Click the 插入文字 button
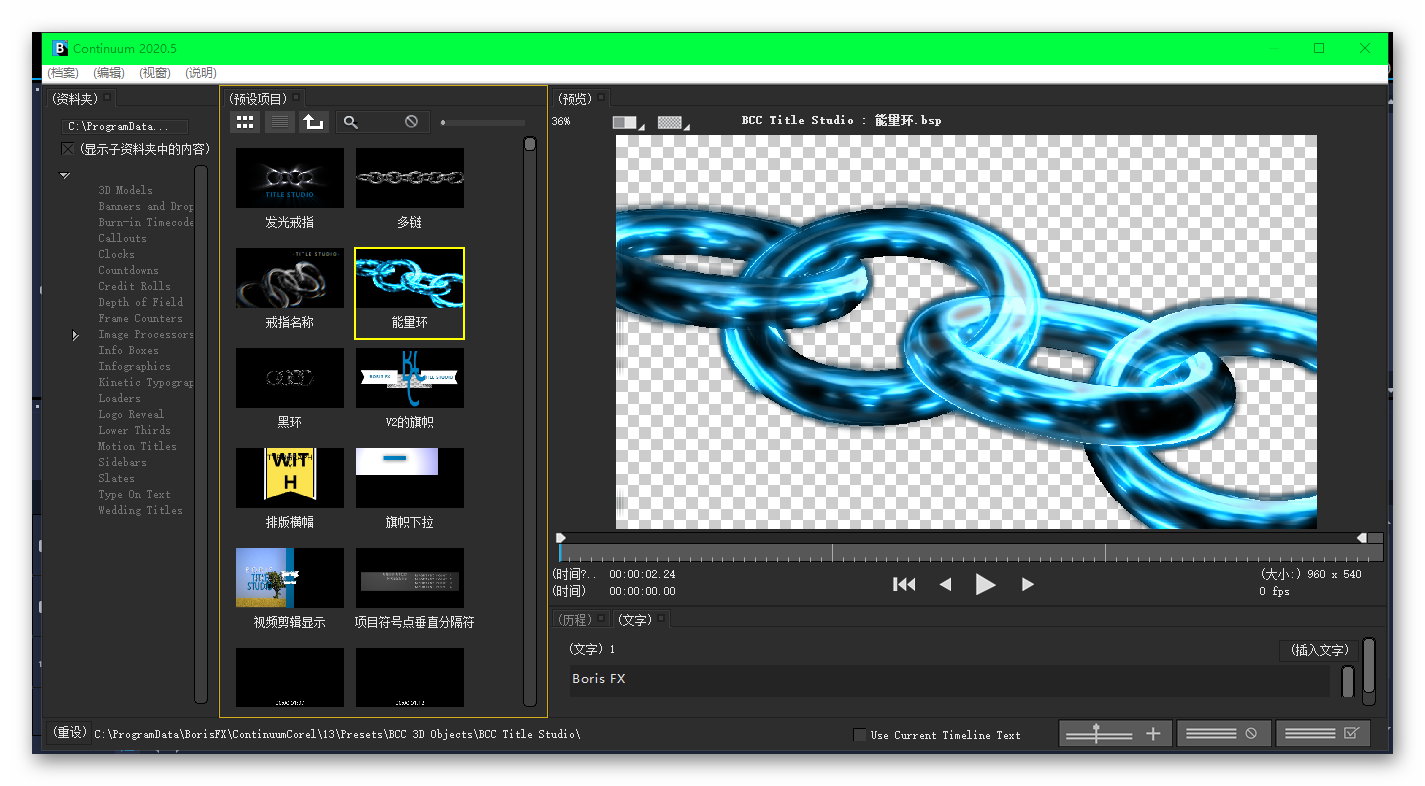The width and height of the screenshot is (1425, 786). 1319,651
